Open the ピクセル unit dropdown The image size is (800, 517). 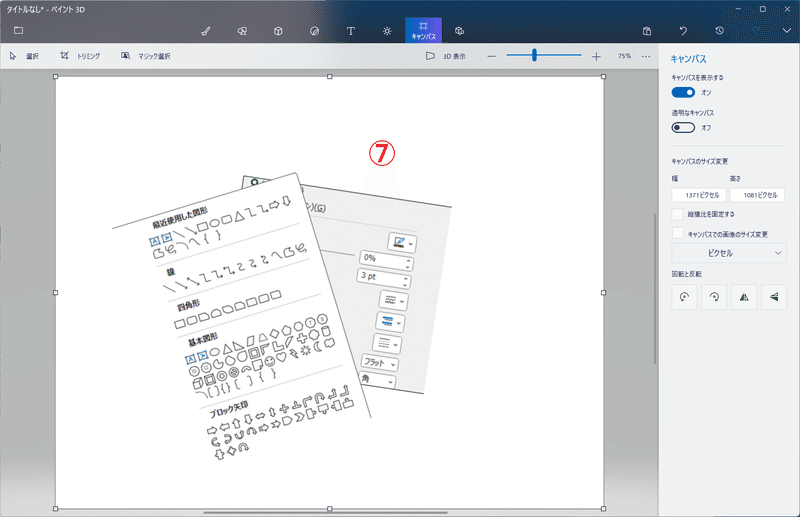pyautogui.click(x=729, y=253)
